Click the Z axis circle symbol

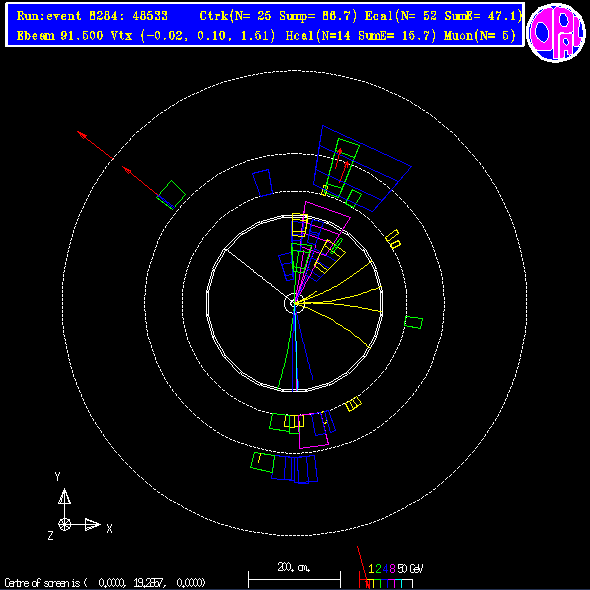pyautogui.click(x=64, y=524)
